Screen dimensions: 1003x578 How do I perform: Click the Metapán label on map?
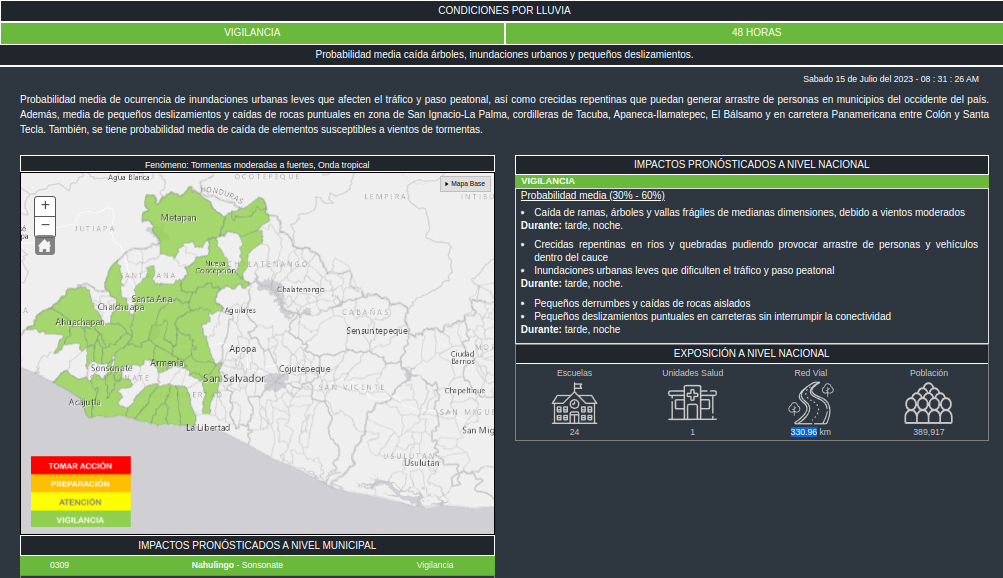(178, 218)
